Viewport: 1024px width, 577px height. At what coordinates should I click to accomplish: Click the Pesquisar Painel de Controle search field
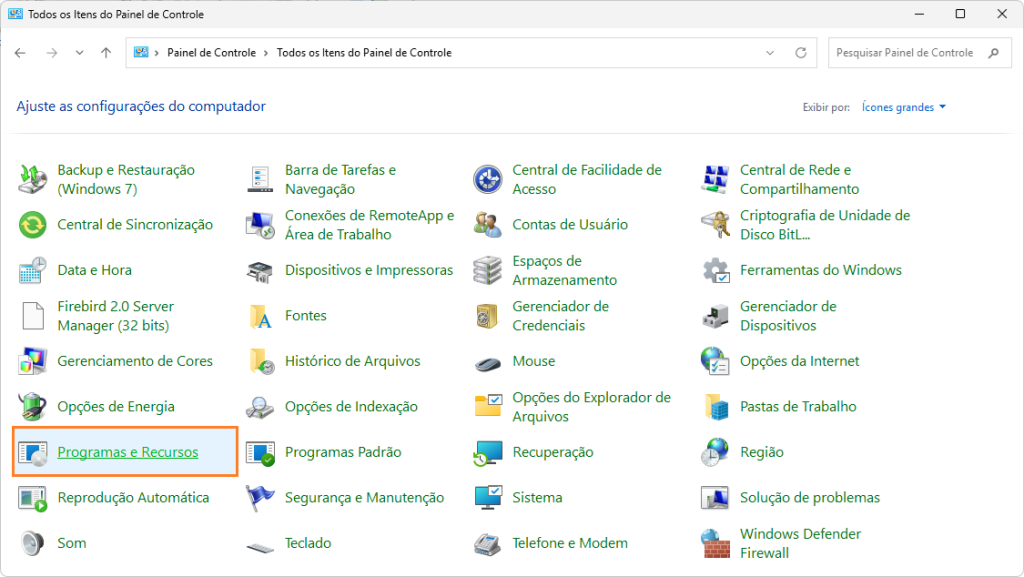pyautogui.click(x=908, y=53)
